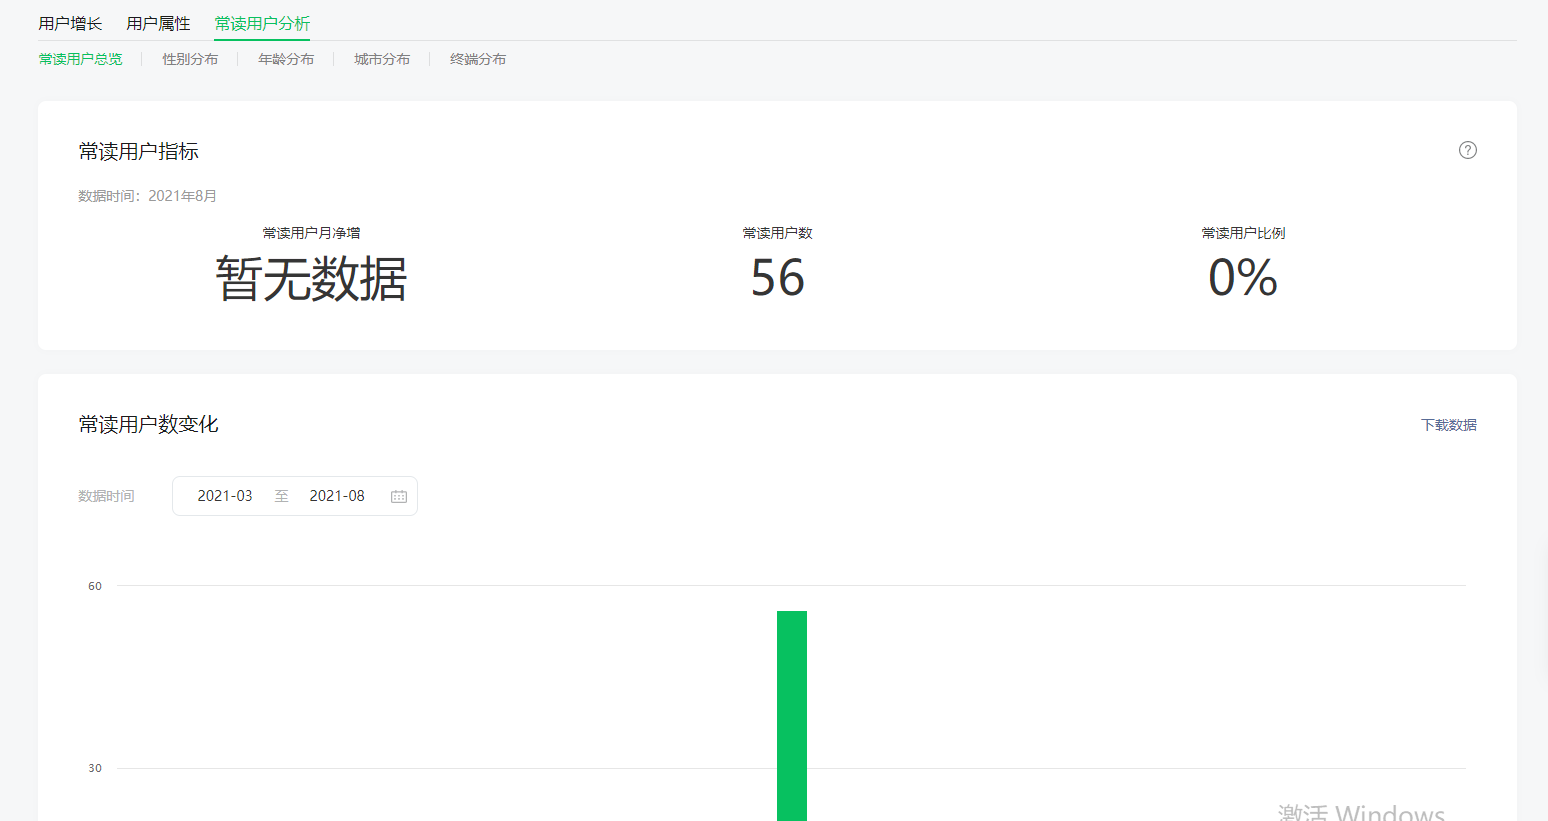Image resolution: width=1548 pixels, height=821 pixels.
Task: Click the 常读用户比例 value 0%
Action: [1242, 278]
